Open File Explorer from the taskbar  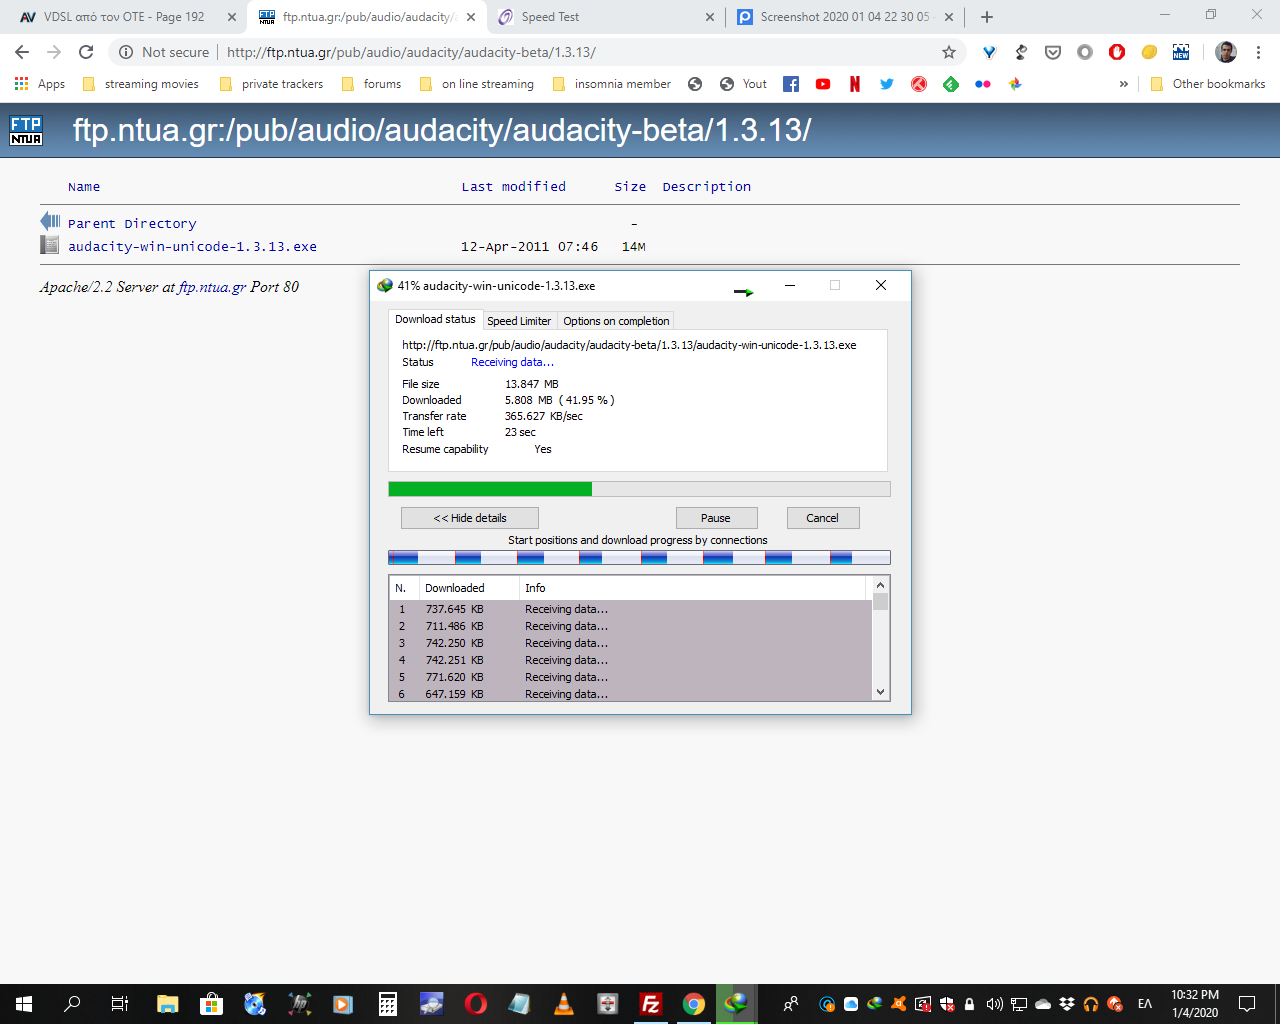coord(167,1004)
